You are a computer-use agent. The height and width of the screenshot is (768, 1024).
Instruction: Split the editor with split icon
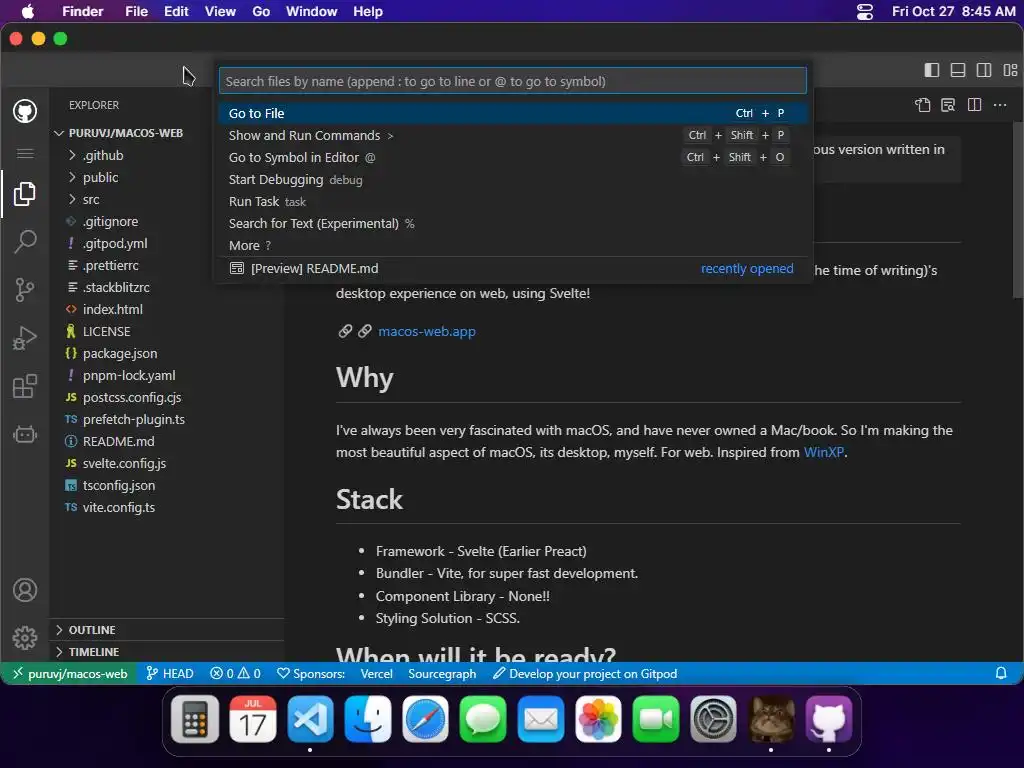pos(974,105)
